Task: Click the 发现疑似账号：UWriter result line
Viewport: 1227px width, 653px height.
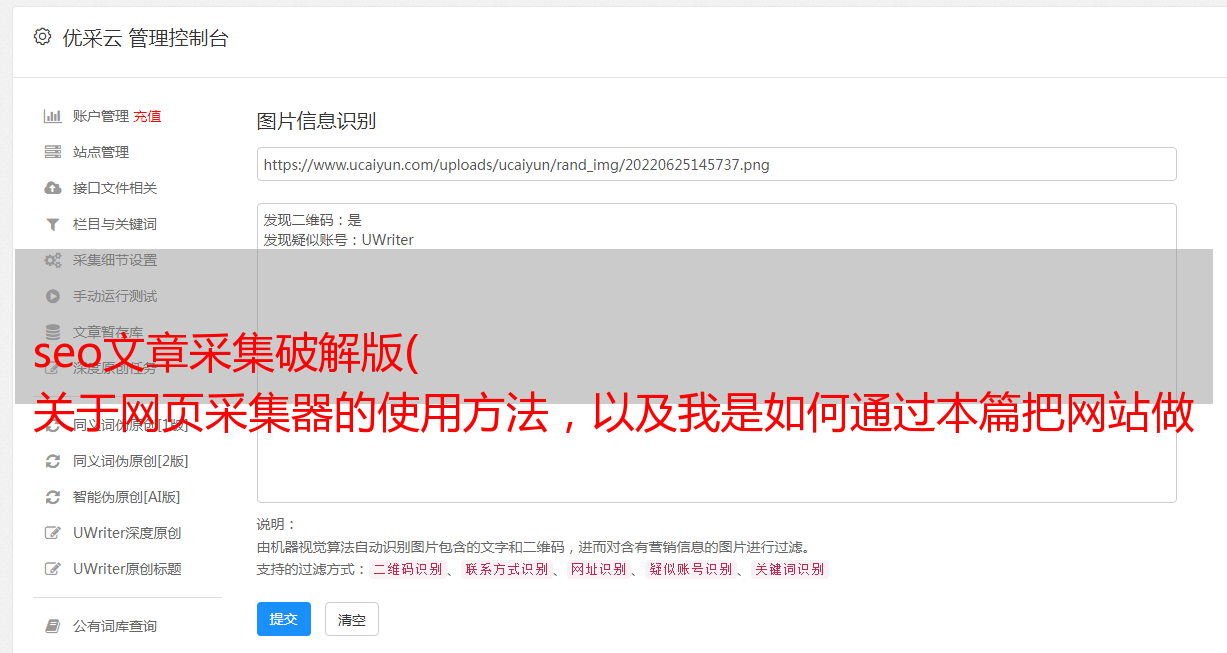Action: click(338, 240)
